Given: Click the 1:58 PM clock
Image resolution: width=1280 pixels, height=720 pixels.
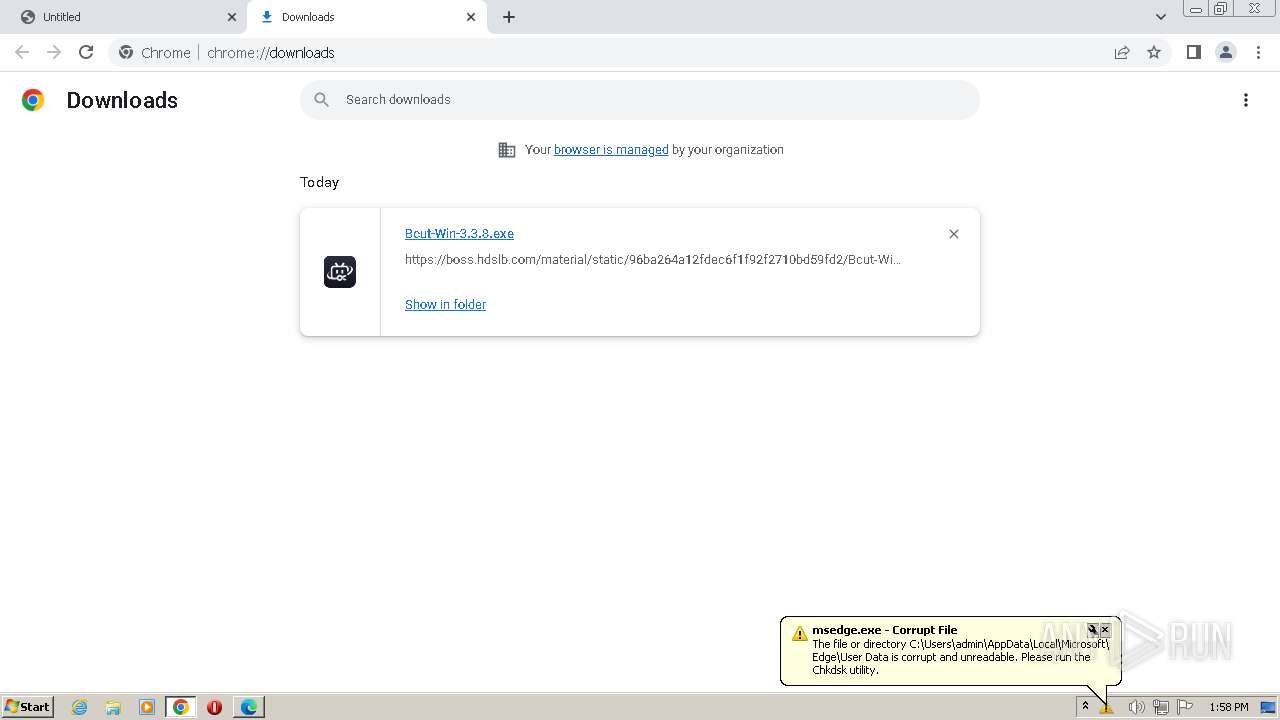Looking at the screenshot, I should click(x=1228, y=707).
